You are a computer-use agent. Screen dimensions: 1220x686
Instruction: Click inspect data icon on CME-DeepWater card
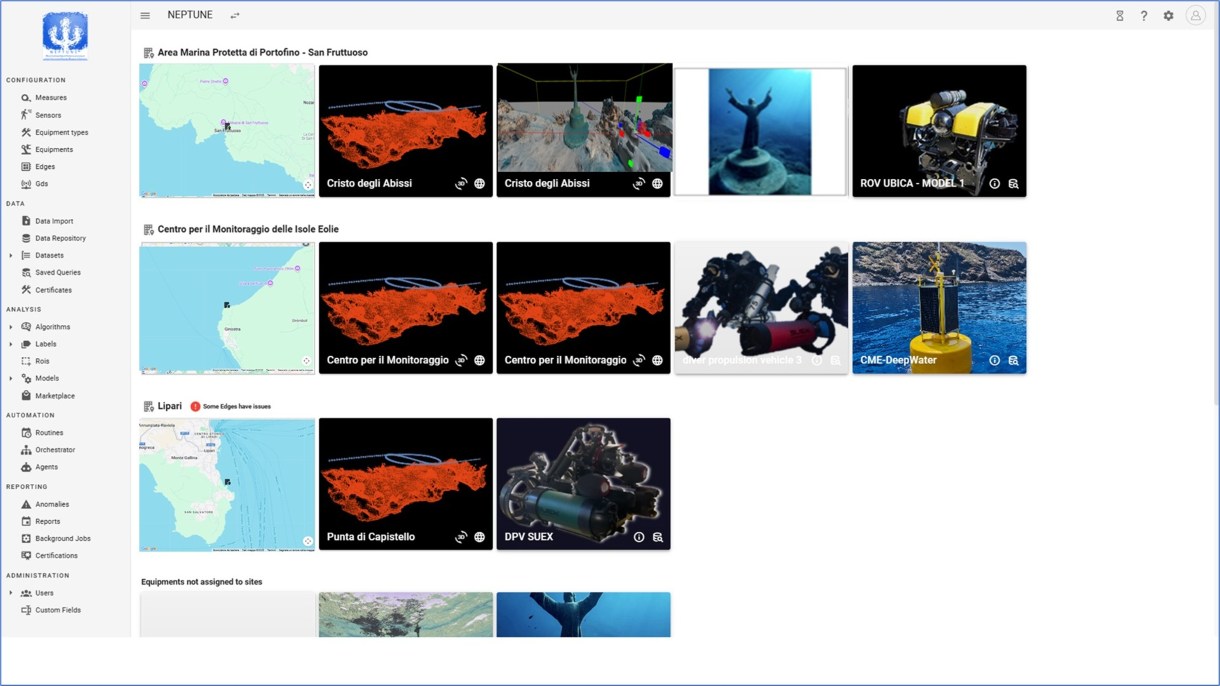pos(1013,361)
